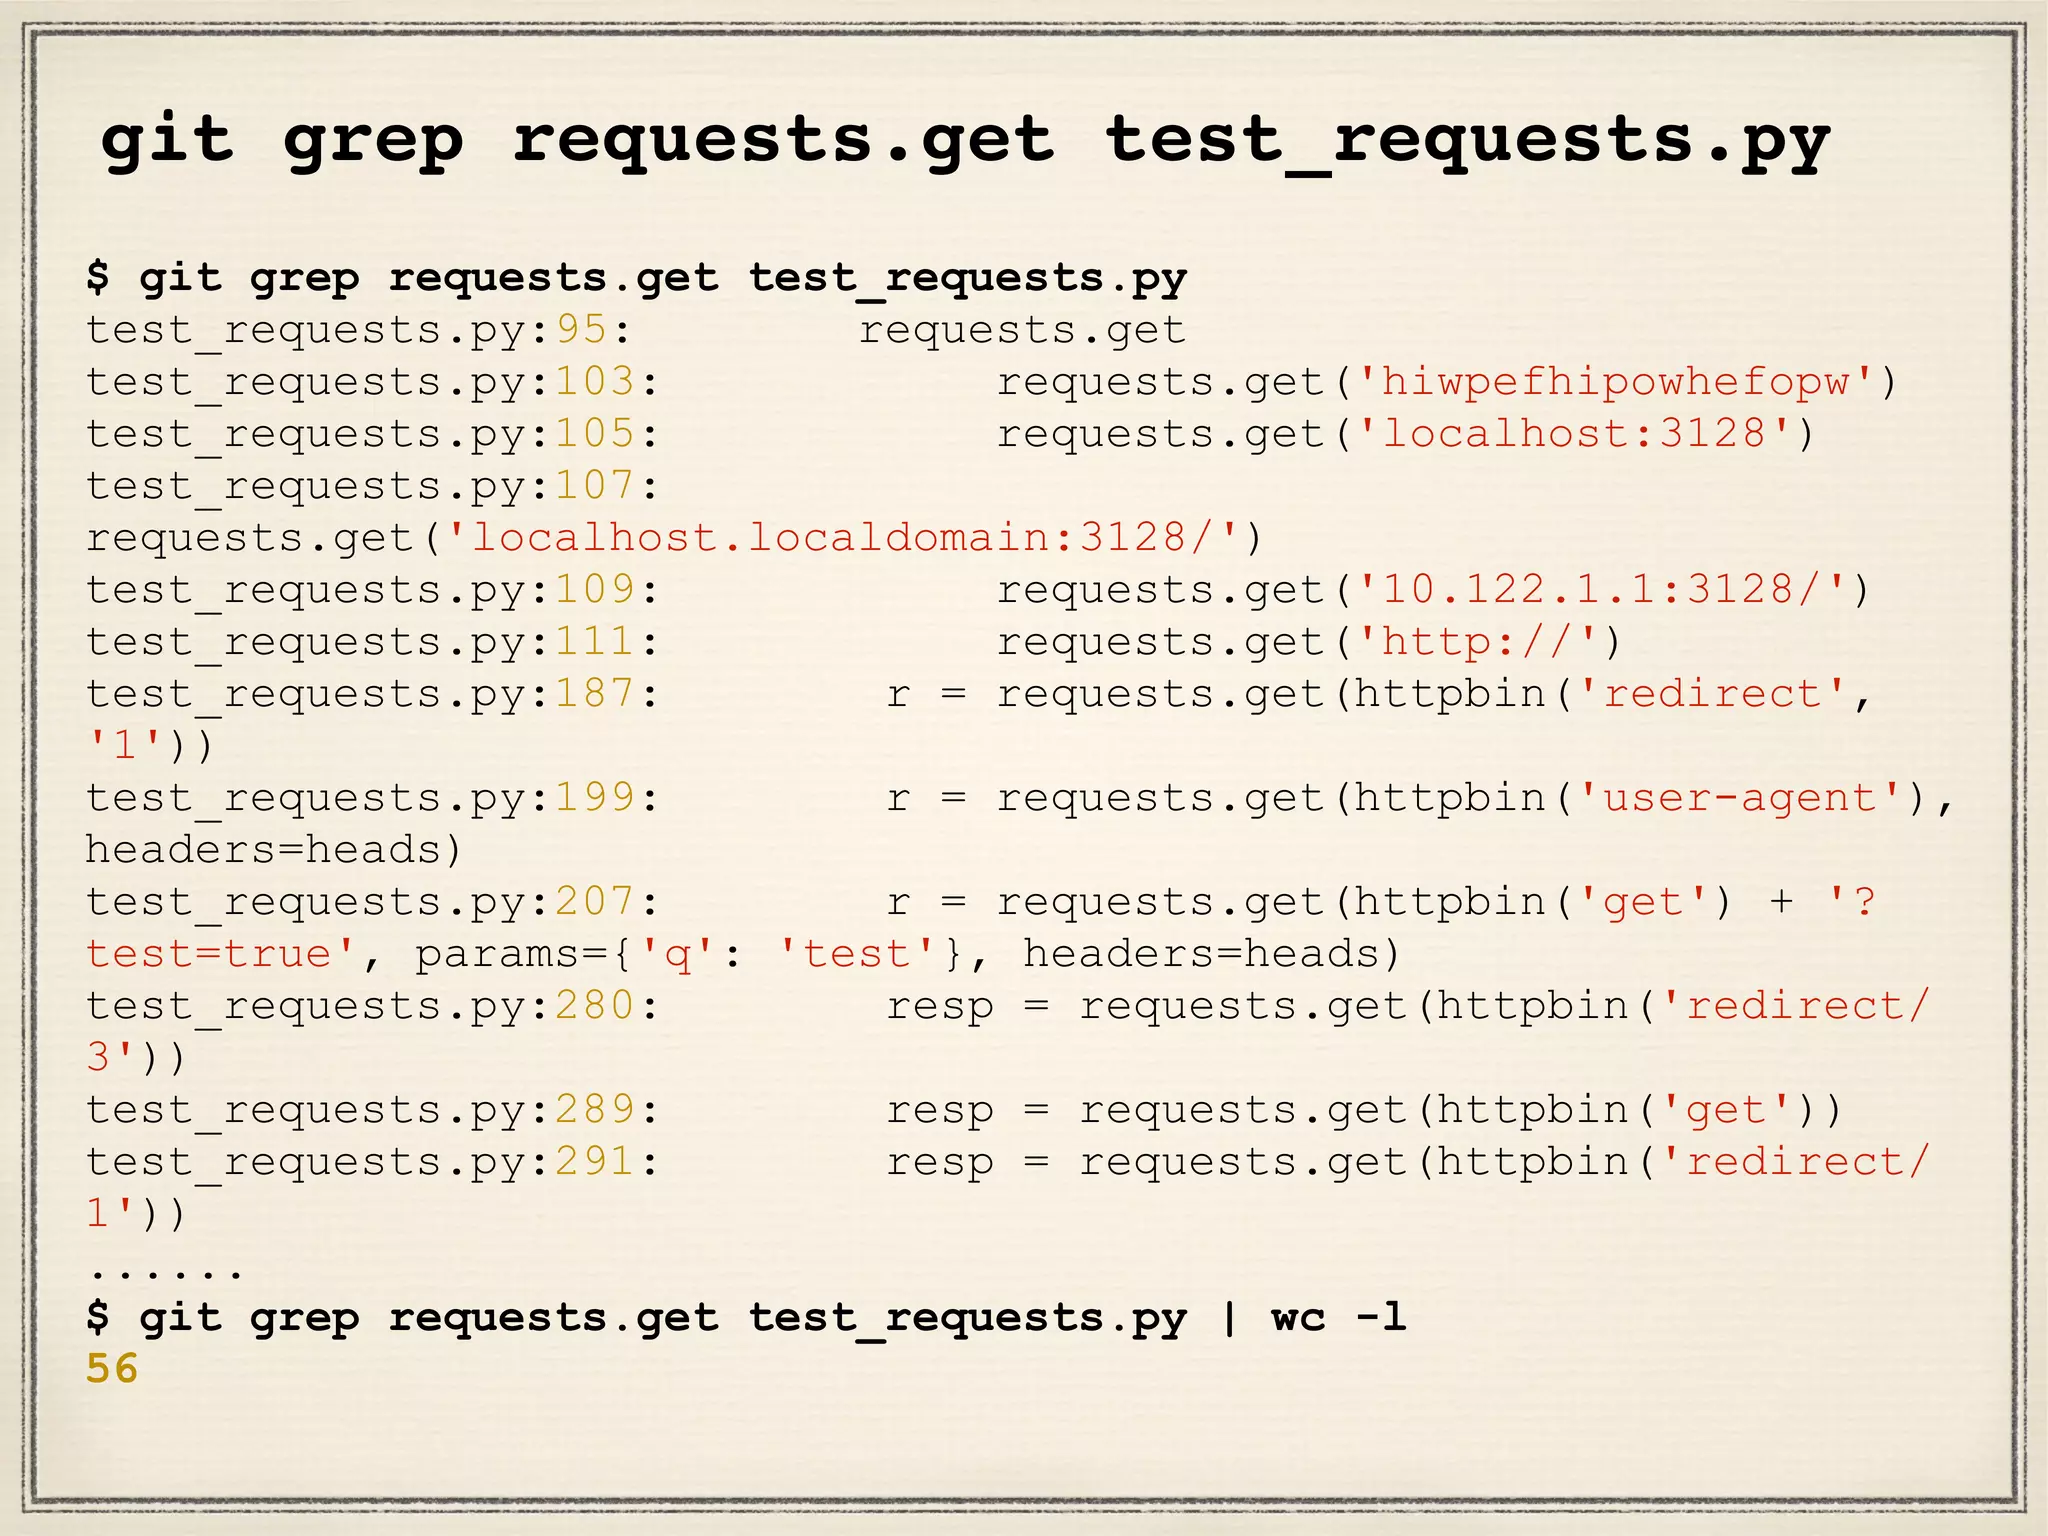Click the result count 56

point(112,1369)
